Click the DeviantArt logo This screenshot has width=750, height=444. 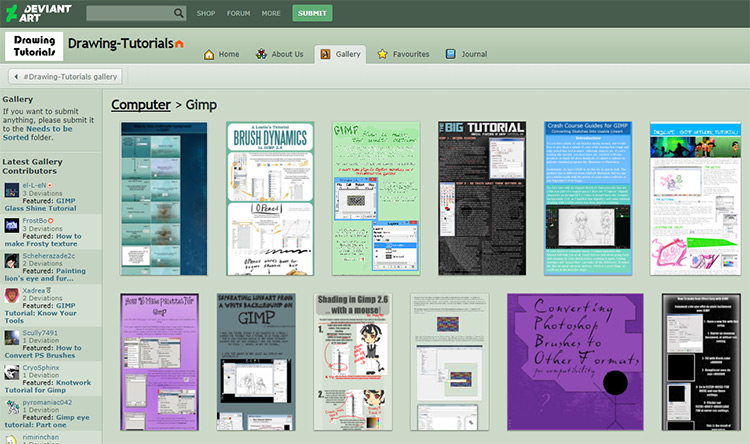39,13
